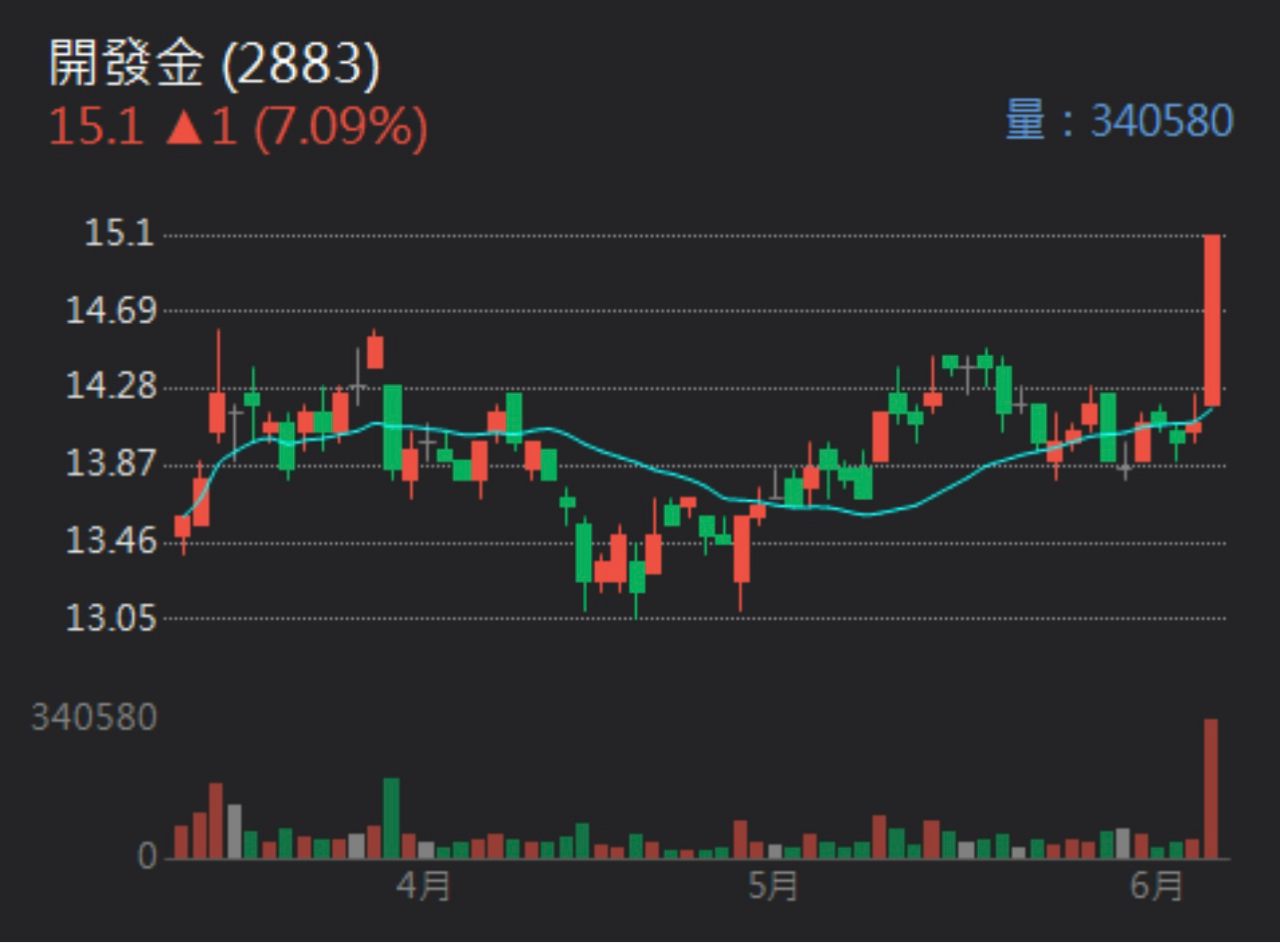
Task: Select the large green volume bar before 4月
Action: 391,818
